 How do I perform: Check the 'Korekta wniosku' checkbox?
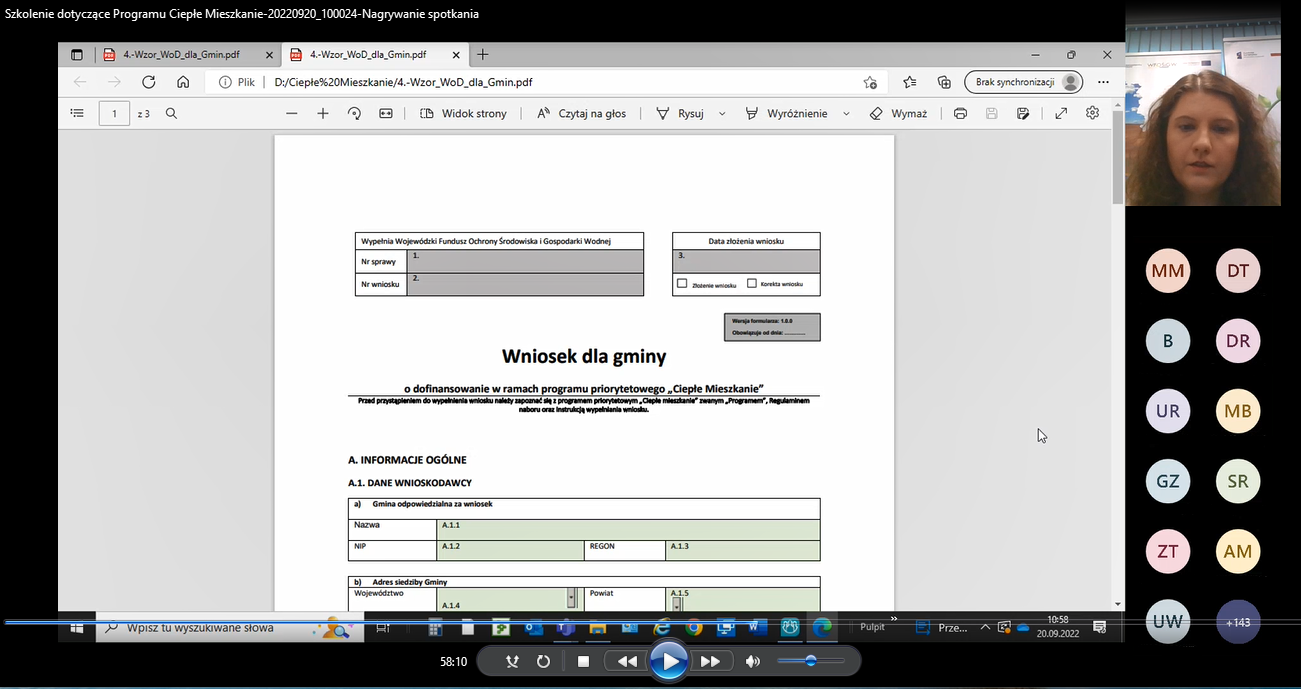click(x=752, y=284)
